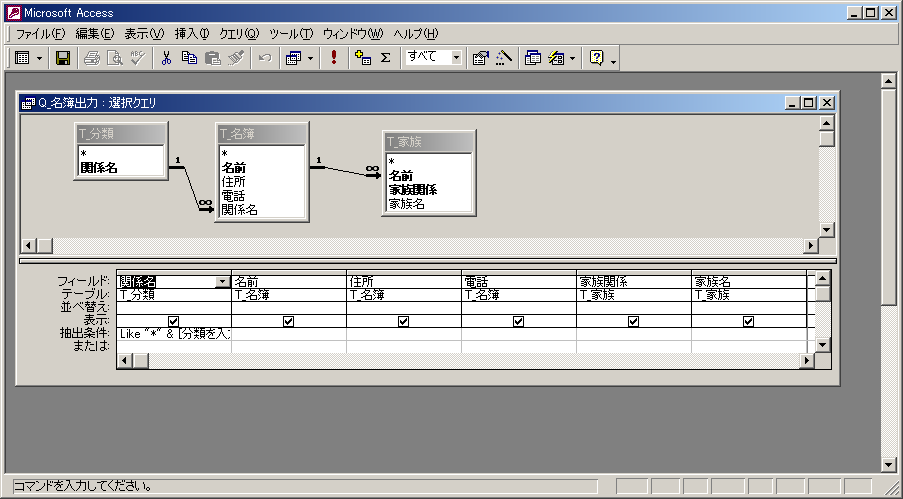Click the Copy toolbar icon
The height and width of the screenshot is (499, 903).
point(189,58)
